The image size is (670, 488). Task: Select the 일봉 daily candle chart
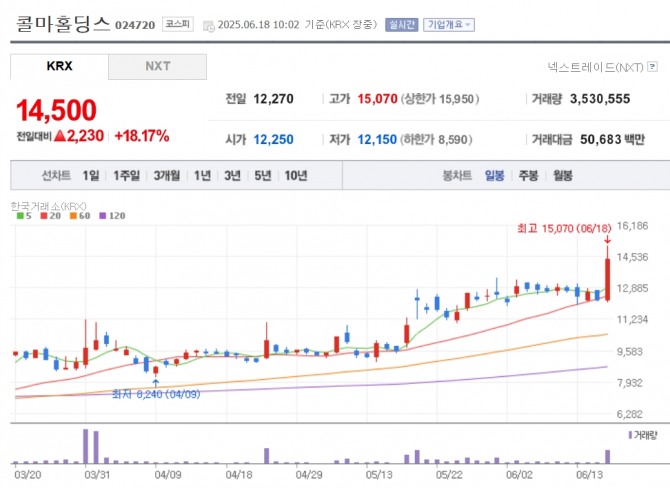pos(495,175)
